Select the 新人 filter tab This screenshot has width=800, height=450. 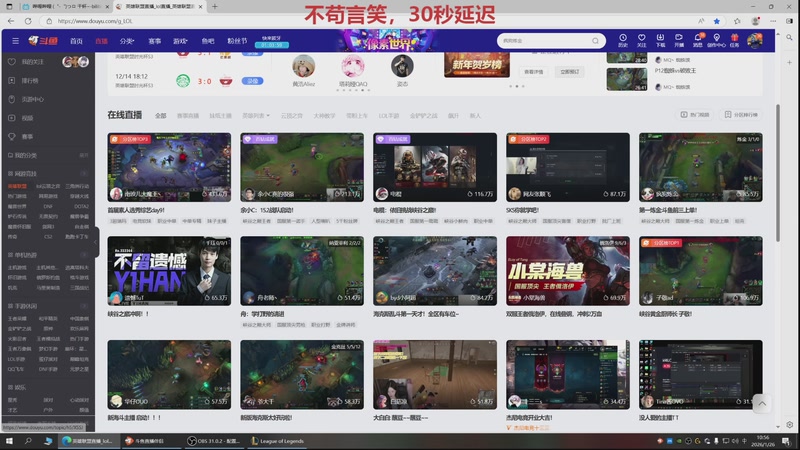pyautogui.click(x=475, y=116)
